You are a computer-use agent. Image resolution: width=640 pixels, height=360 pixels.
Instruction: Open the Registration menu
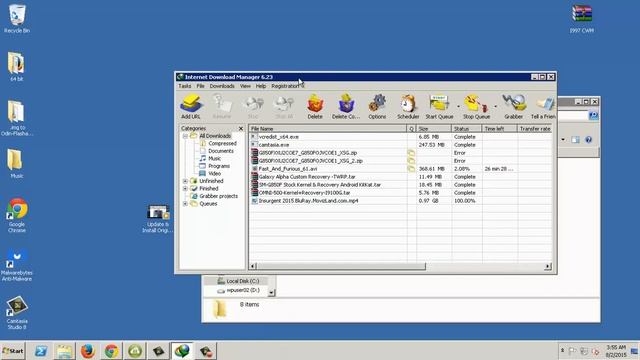[285, 86]
